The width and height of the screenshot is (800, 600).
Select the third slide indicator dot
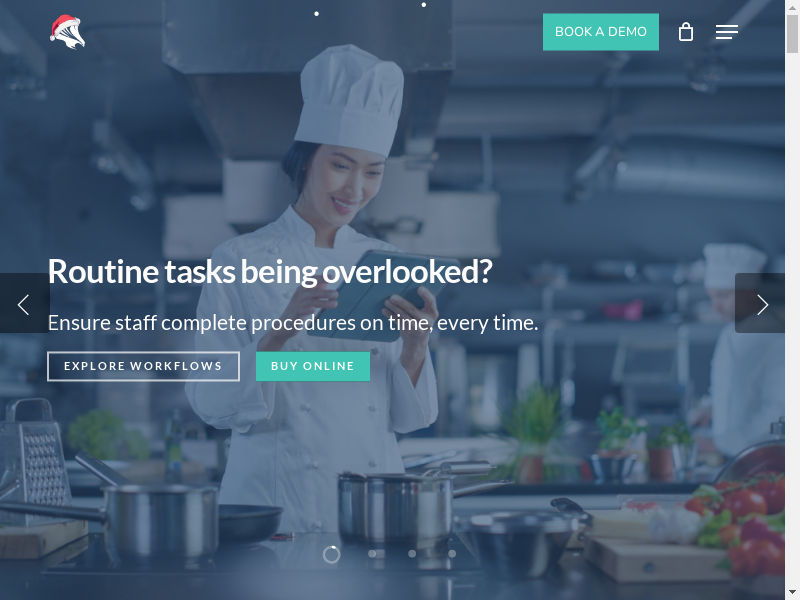[x=412, y=554]
